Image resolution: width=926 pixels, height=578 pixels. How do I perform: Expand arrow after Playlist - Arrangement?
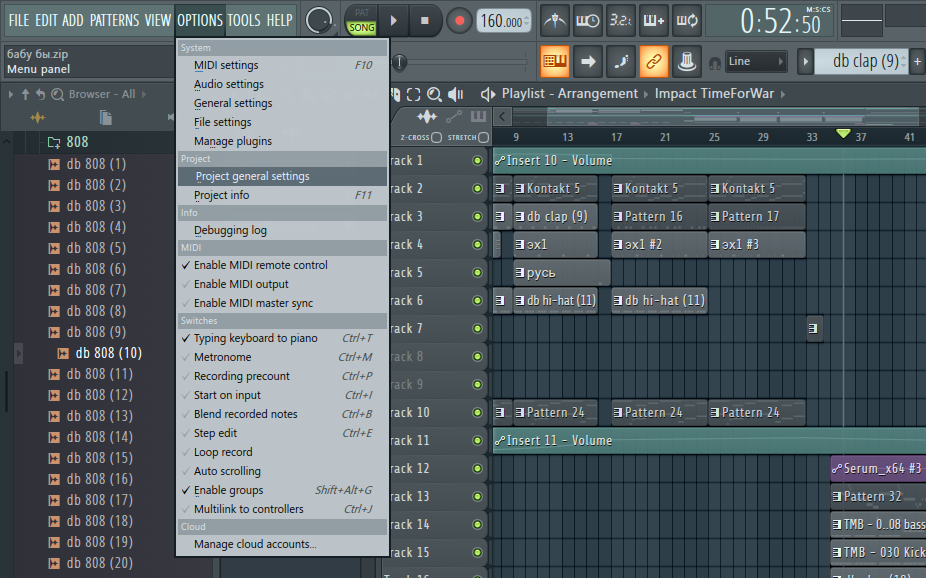(645, 94)
